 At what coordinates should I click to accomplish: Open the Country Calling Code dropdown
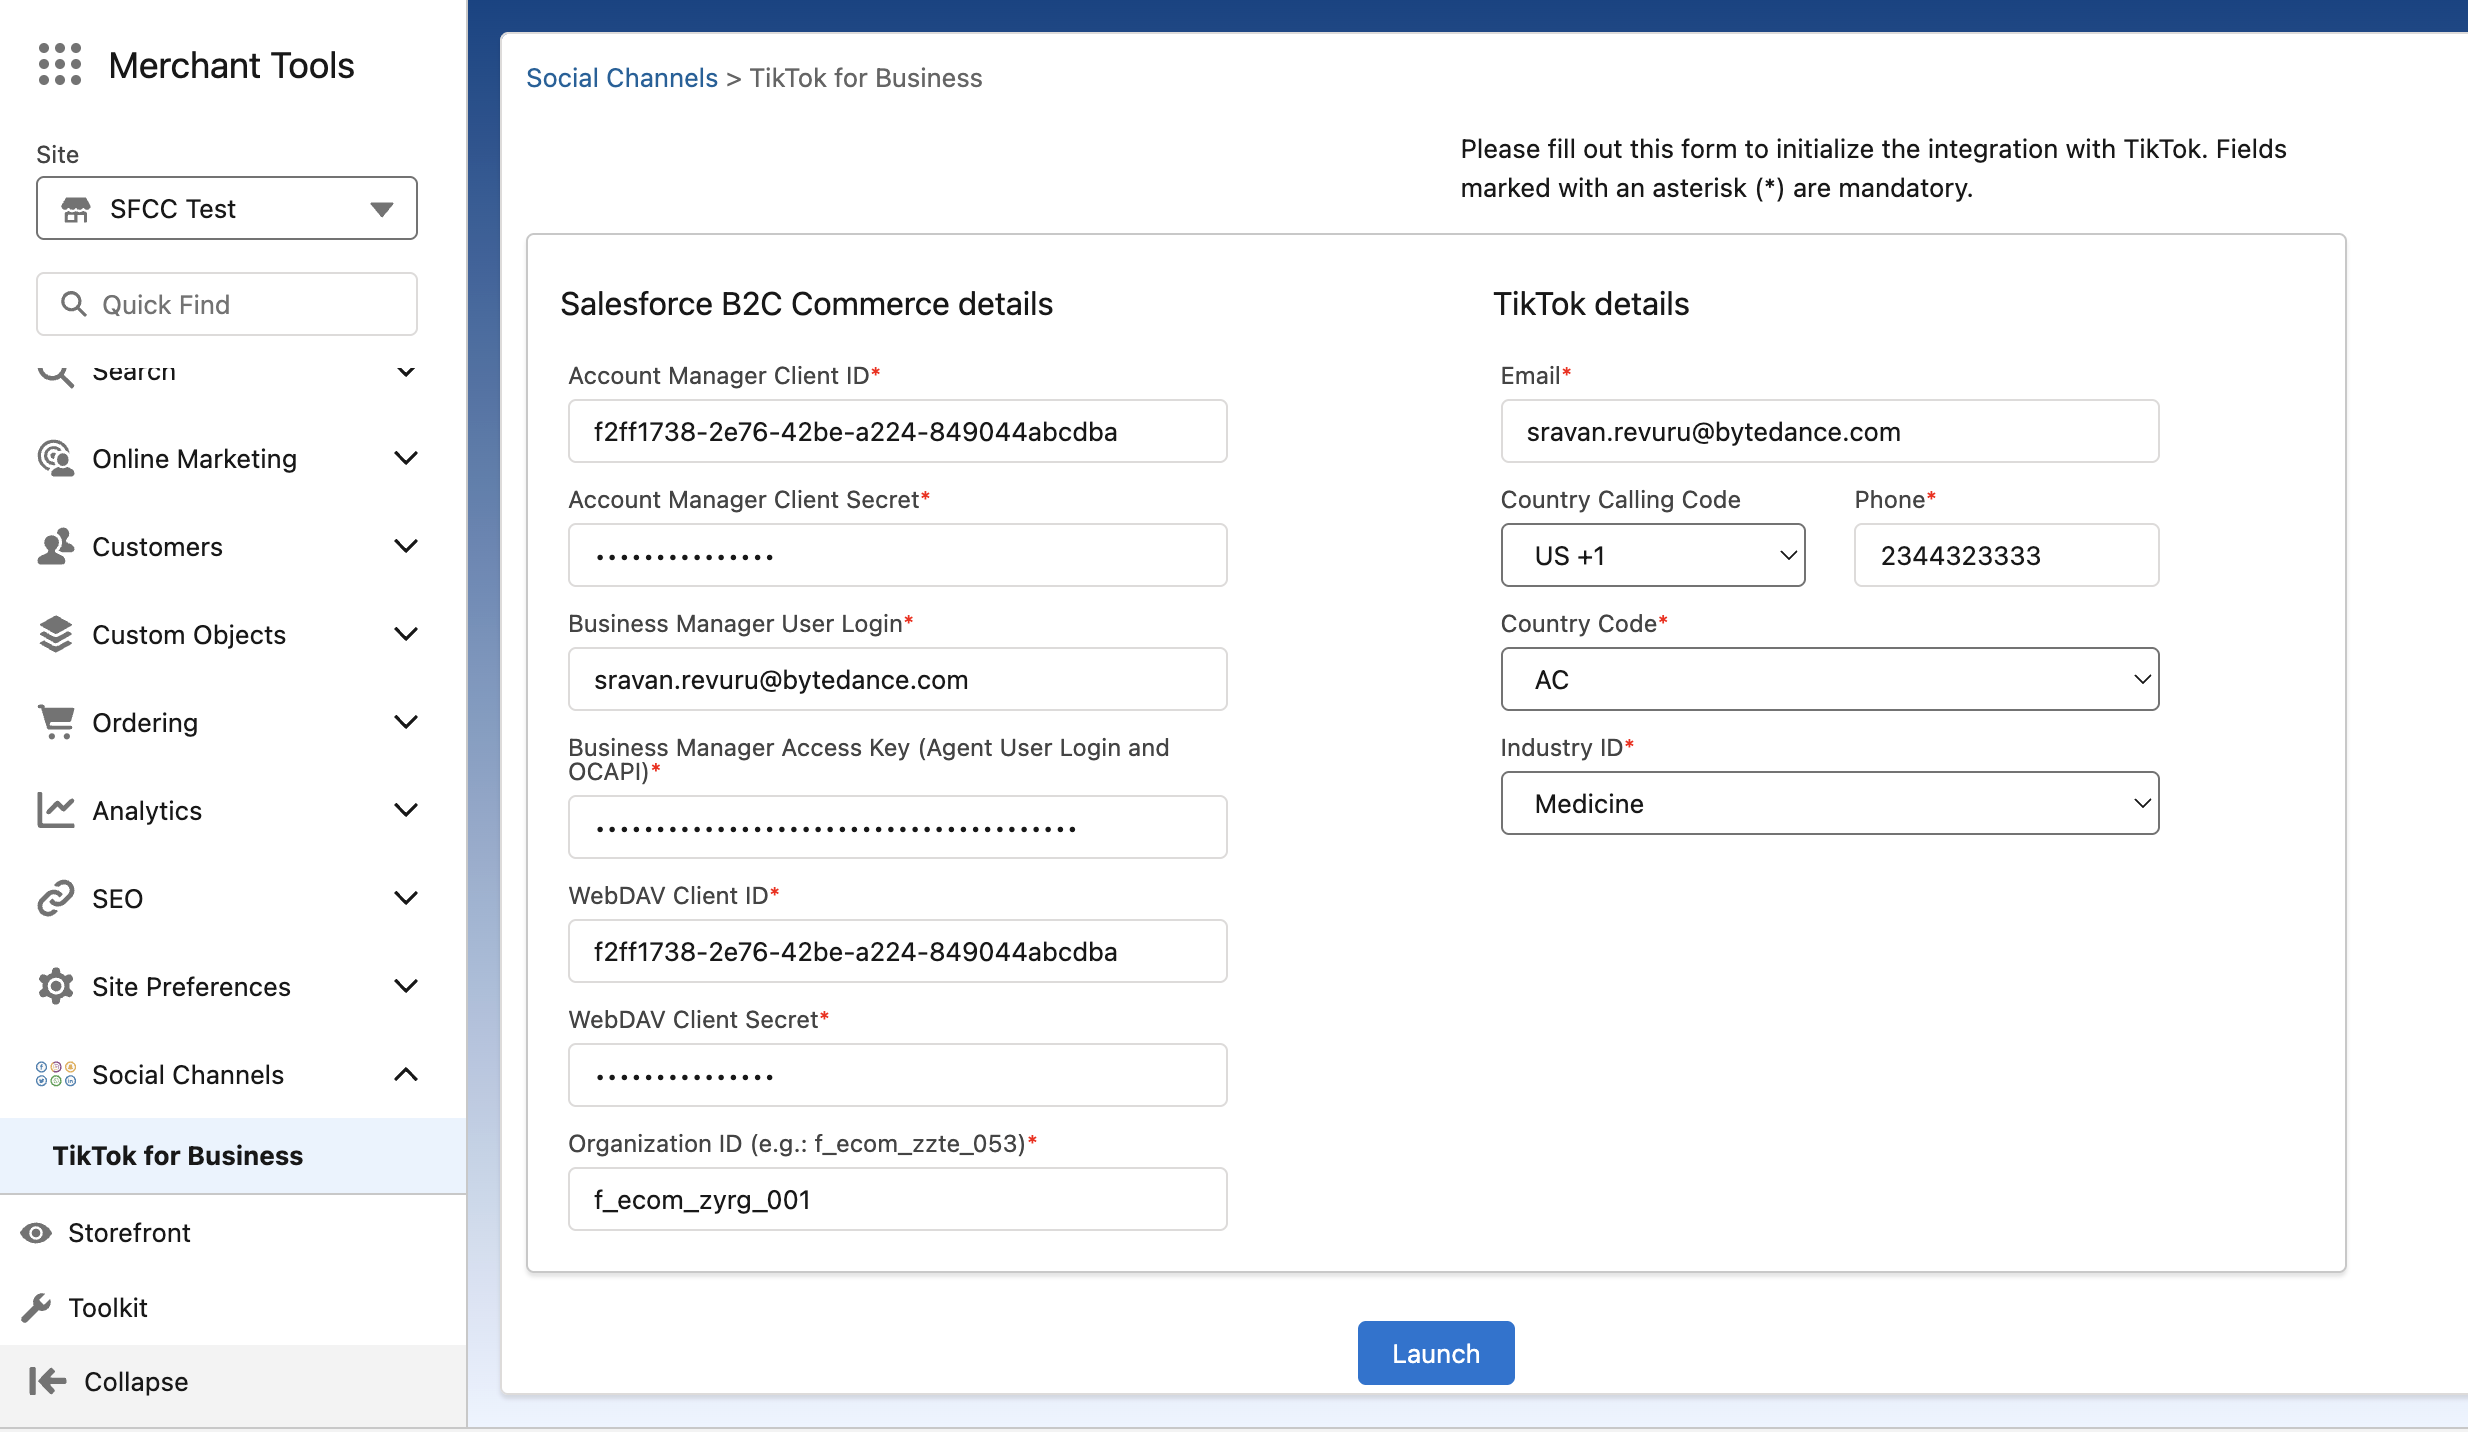(x=1652, y=555)
